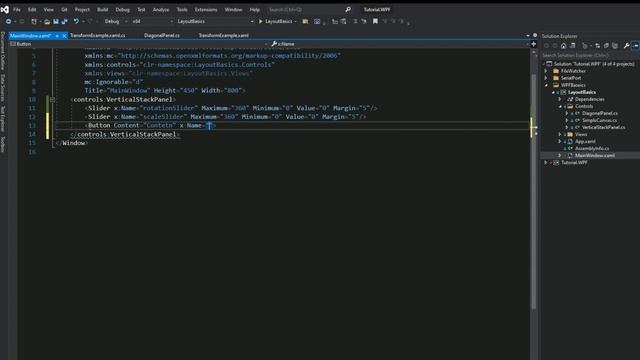Switch to TransformExample.xaml.cs tab

tap(98, 36)
